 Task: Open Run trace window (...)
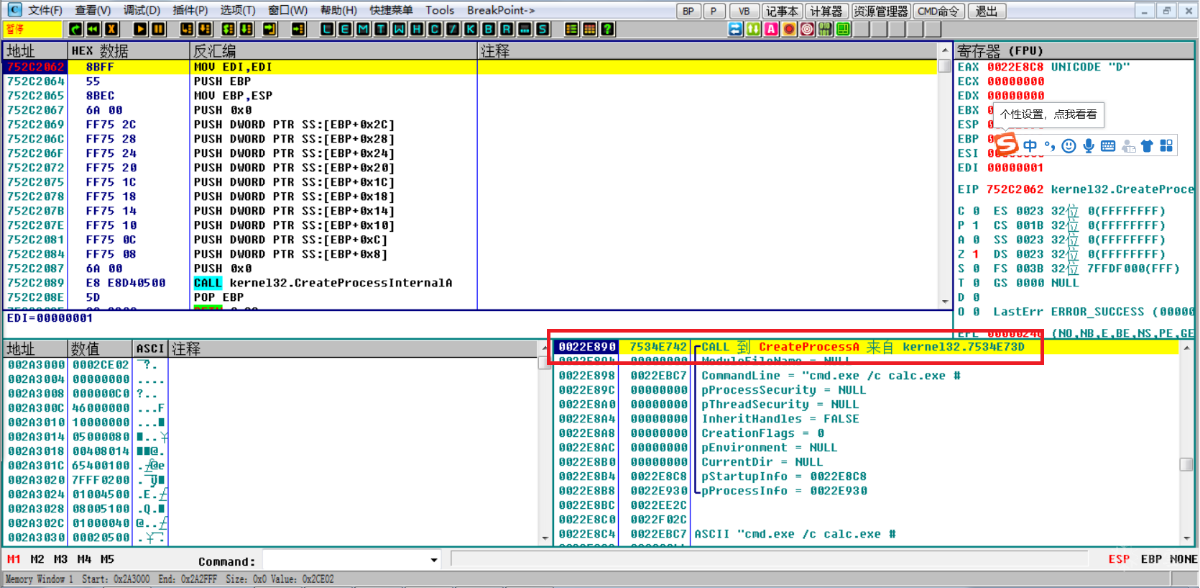pyautogui.click(x=524, y=29)
